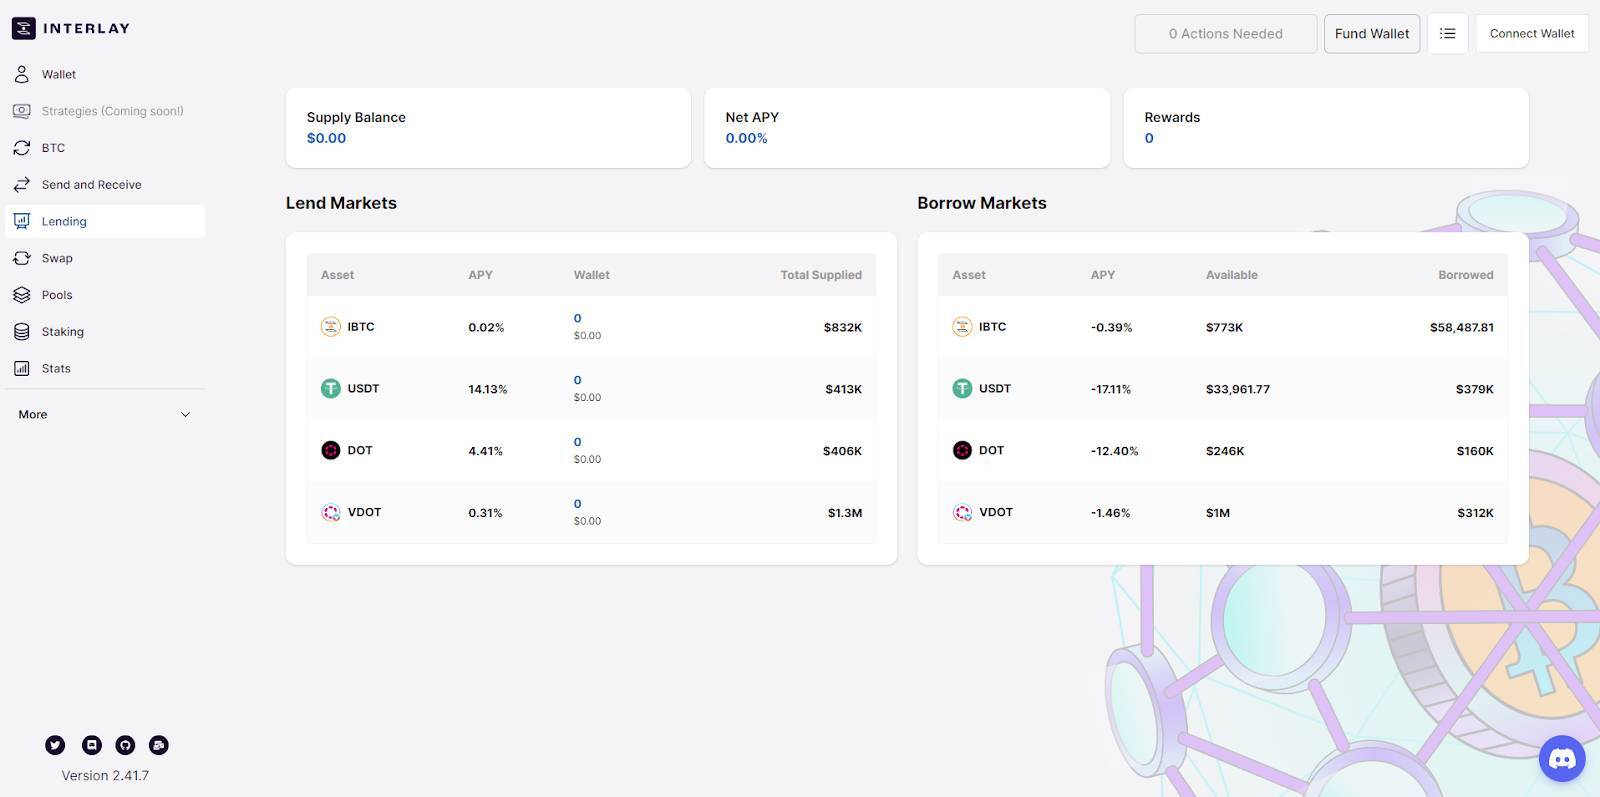This screenshot has width=1600, height=797.
Task: Click USDT coin icon in Lend Markets
Action: (x=330, y=388)
